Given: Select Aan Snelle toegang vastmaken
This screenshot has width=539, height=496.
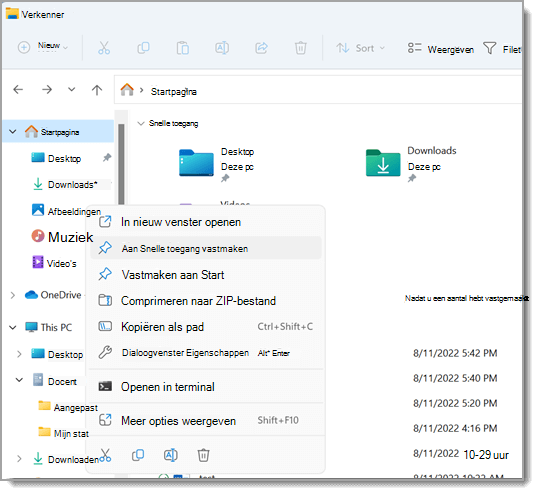Looking at the screenshot, I should tap(206, 248).
